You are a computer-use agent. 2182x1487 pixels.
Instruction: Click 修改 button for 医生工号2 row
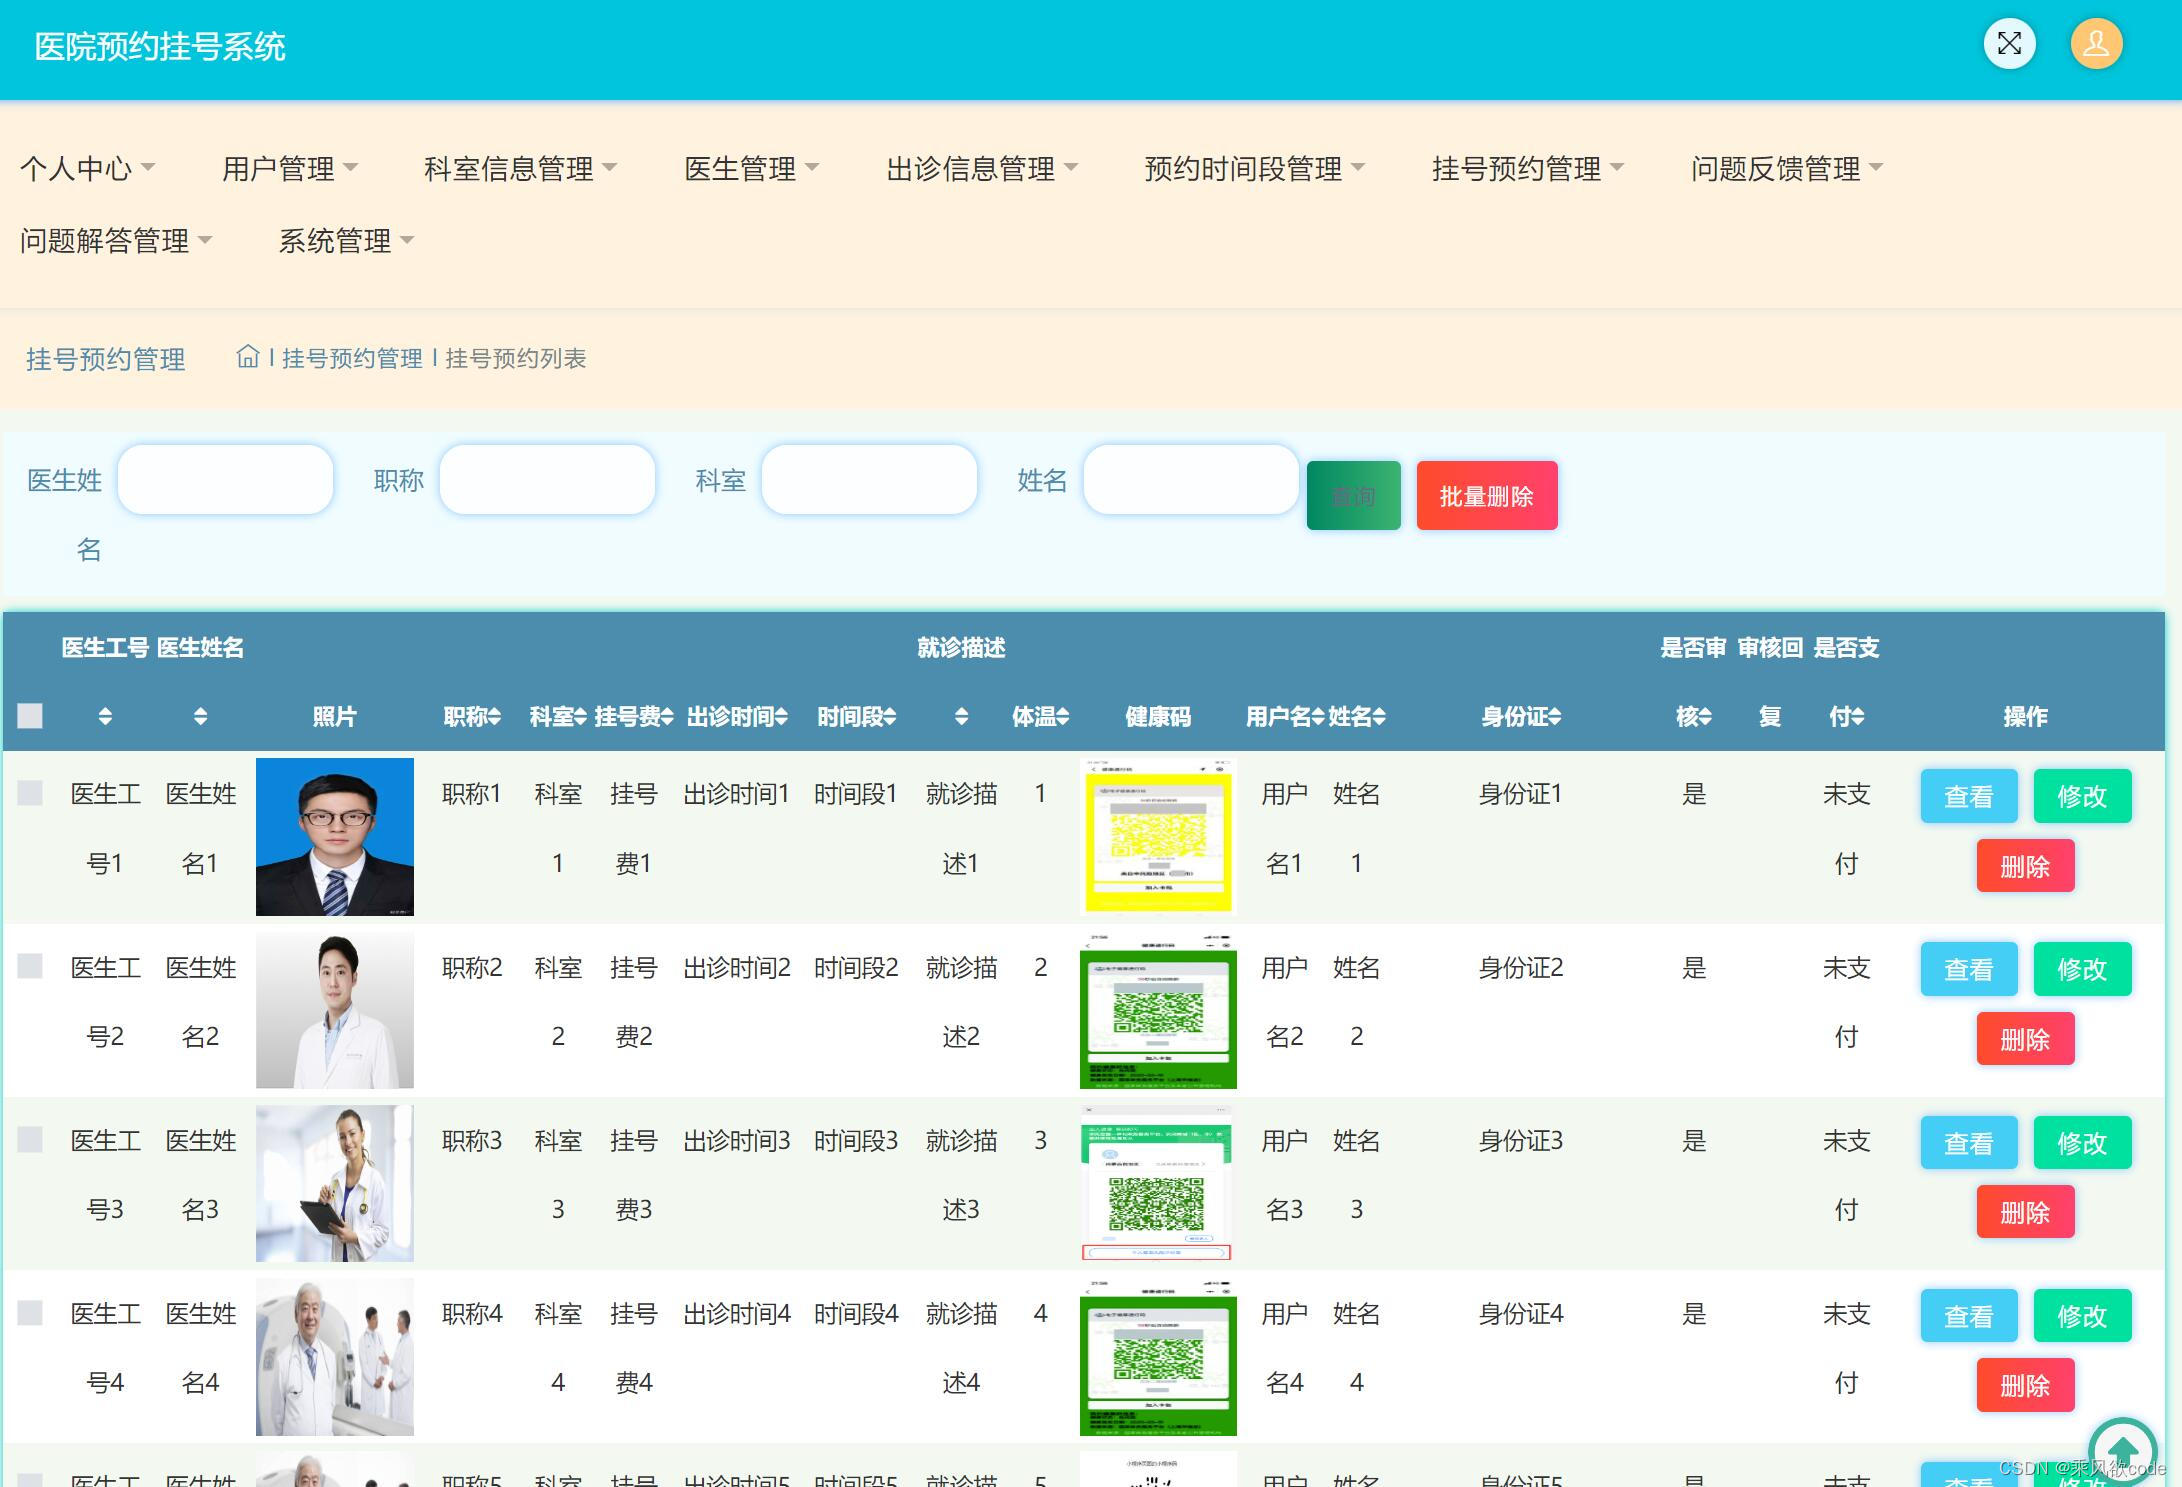[2081, 969]
